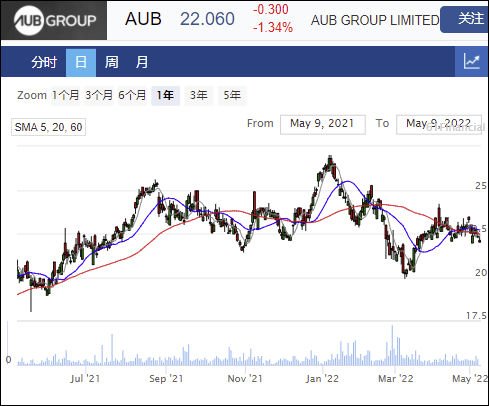Click the Nov '21 axis label
Screen dimensions: 489x406
point(245,379)
